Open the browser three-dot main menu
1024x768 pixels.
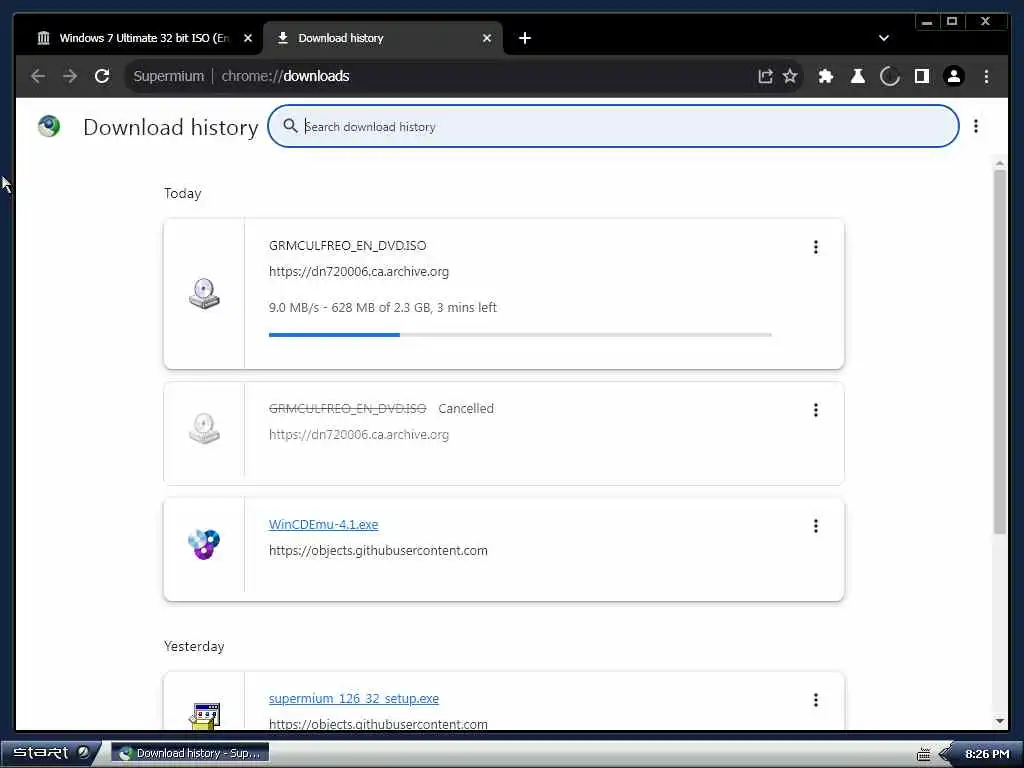click(986, 76)
